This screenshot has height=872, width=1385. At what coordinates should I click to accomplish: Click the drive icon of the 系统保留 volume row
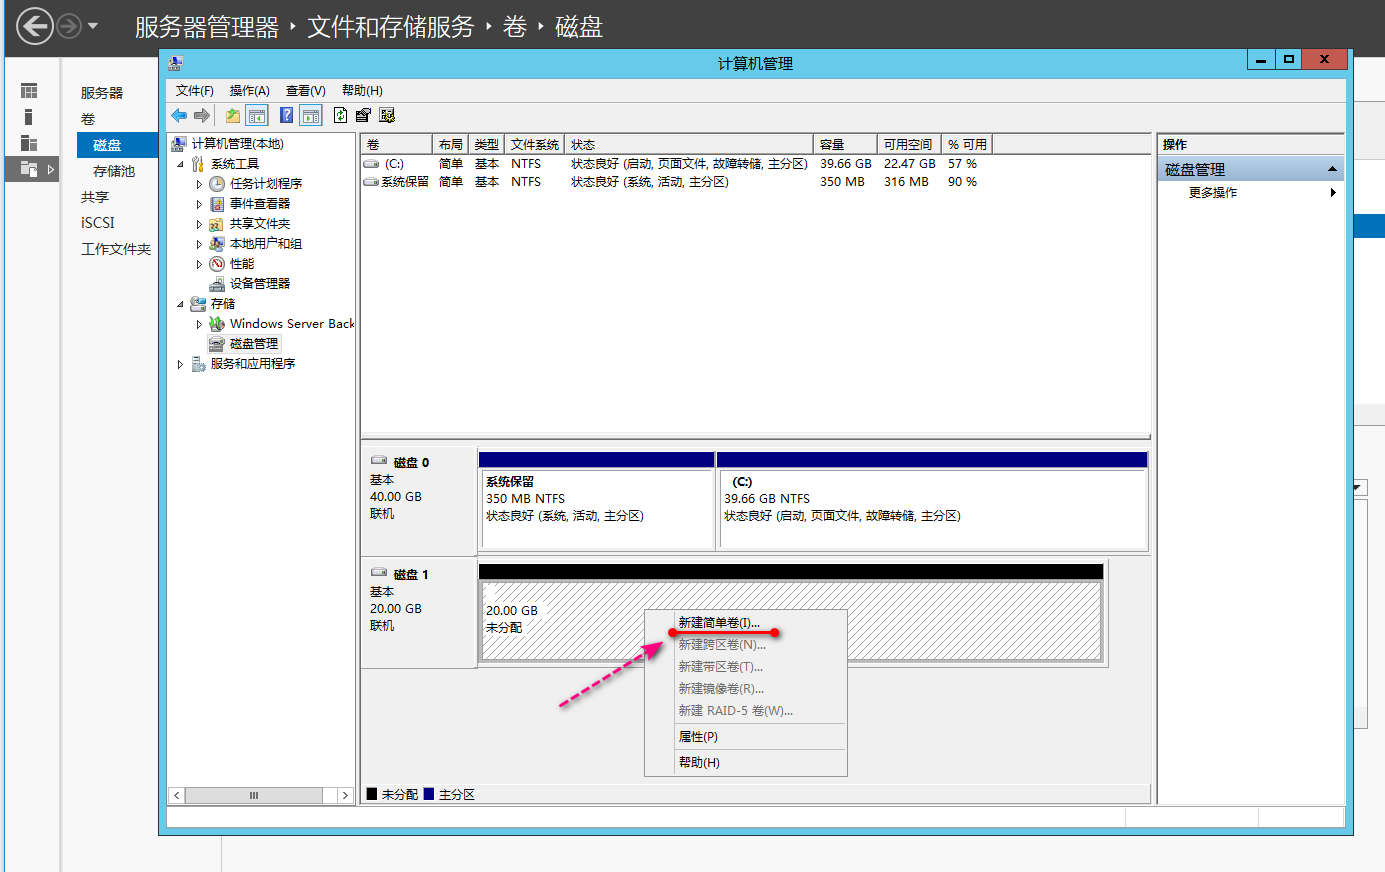coord(371,182)
